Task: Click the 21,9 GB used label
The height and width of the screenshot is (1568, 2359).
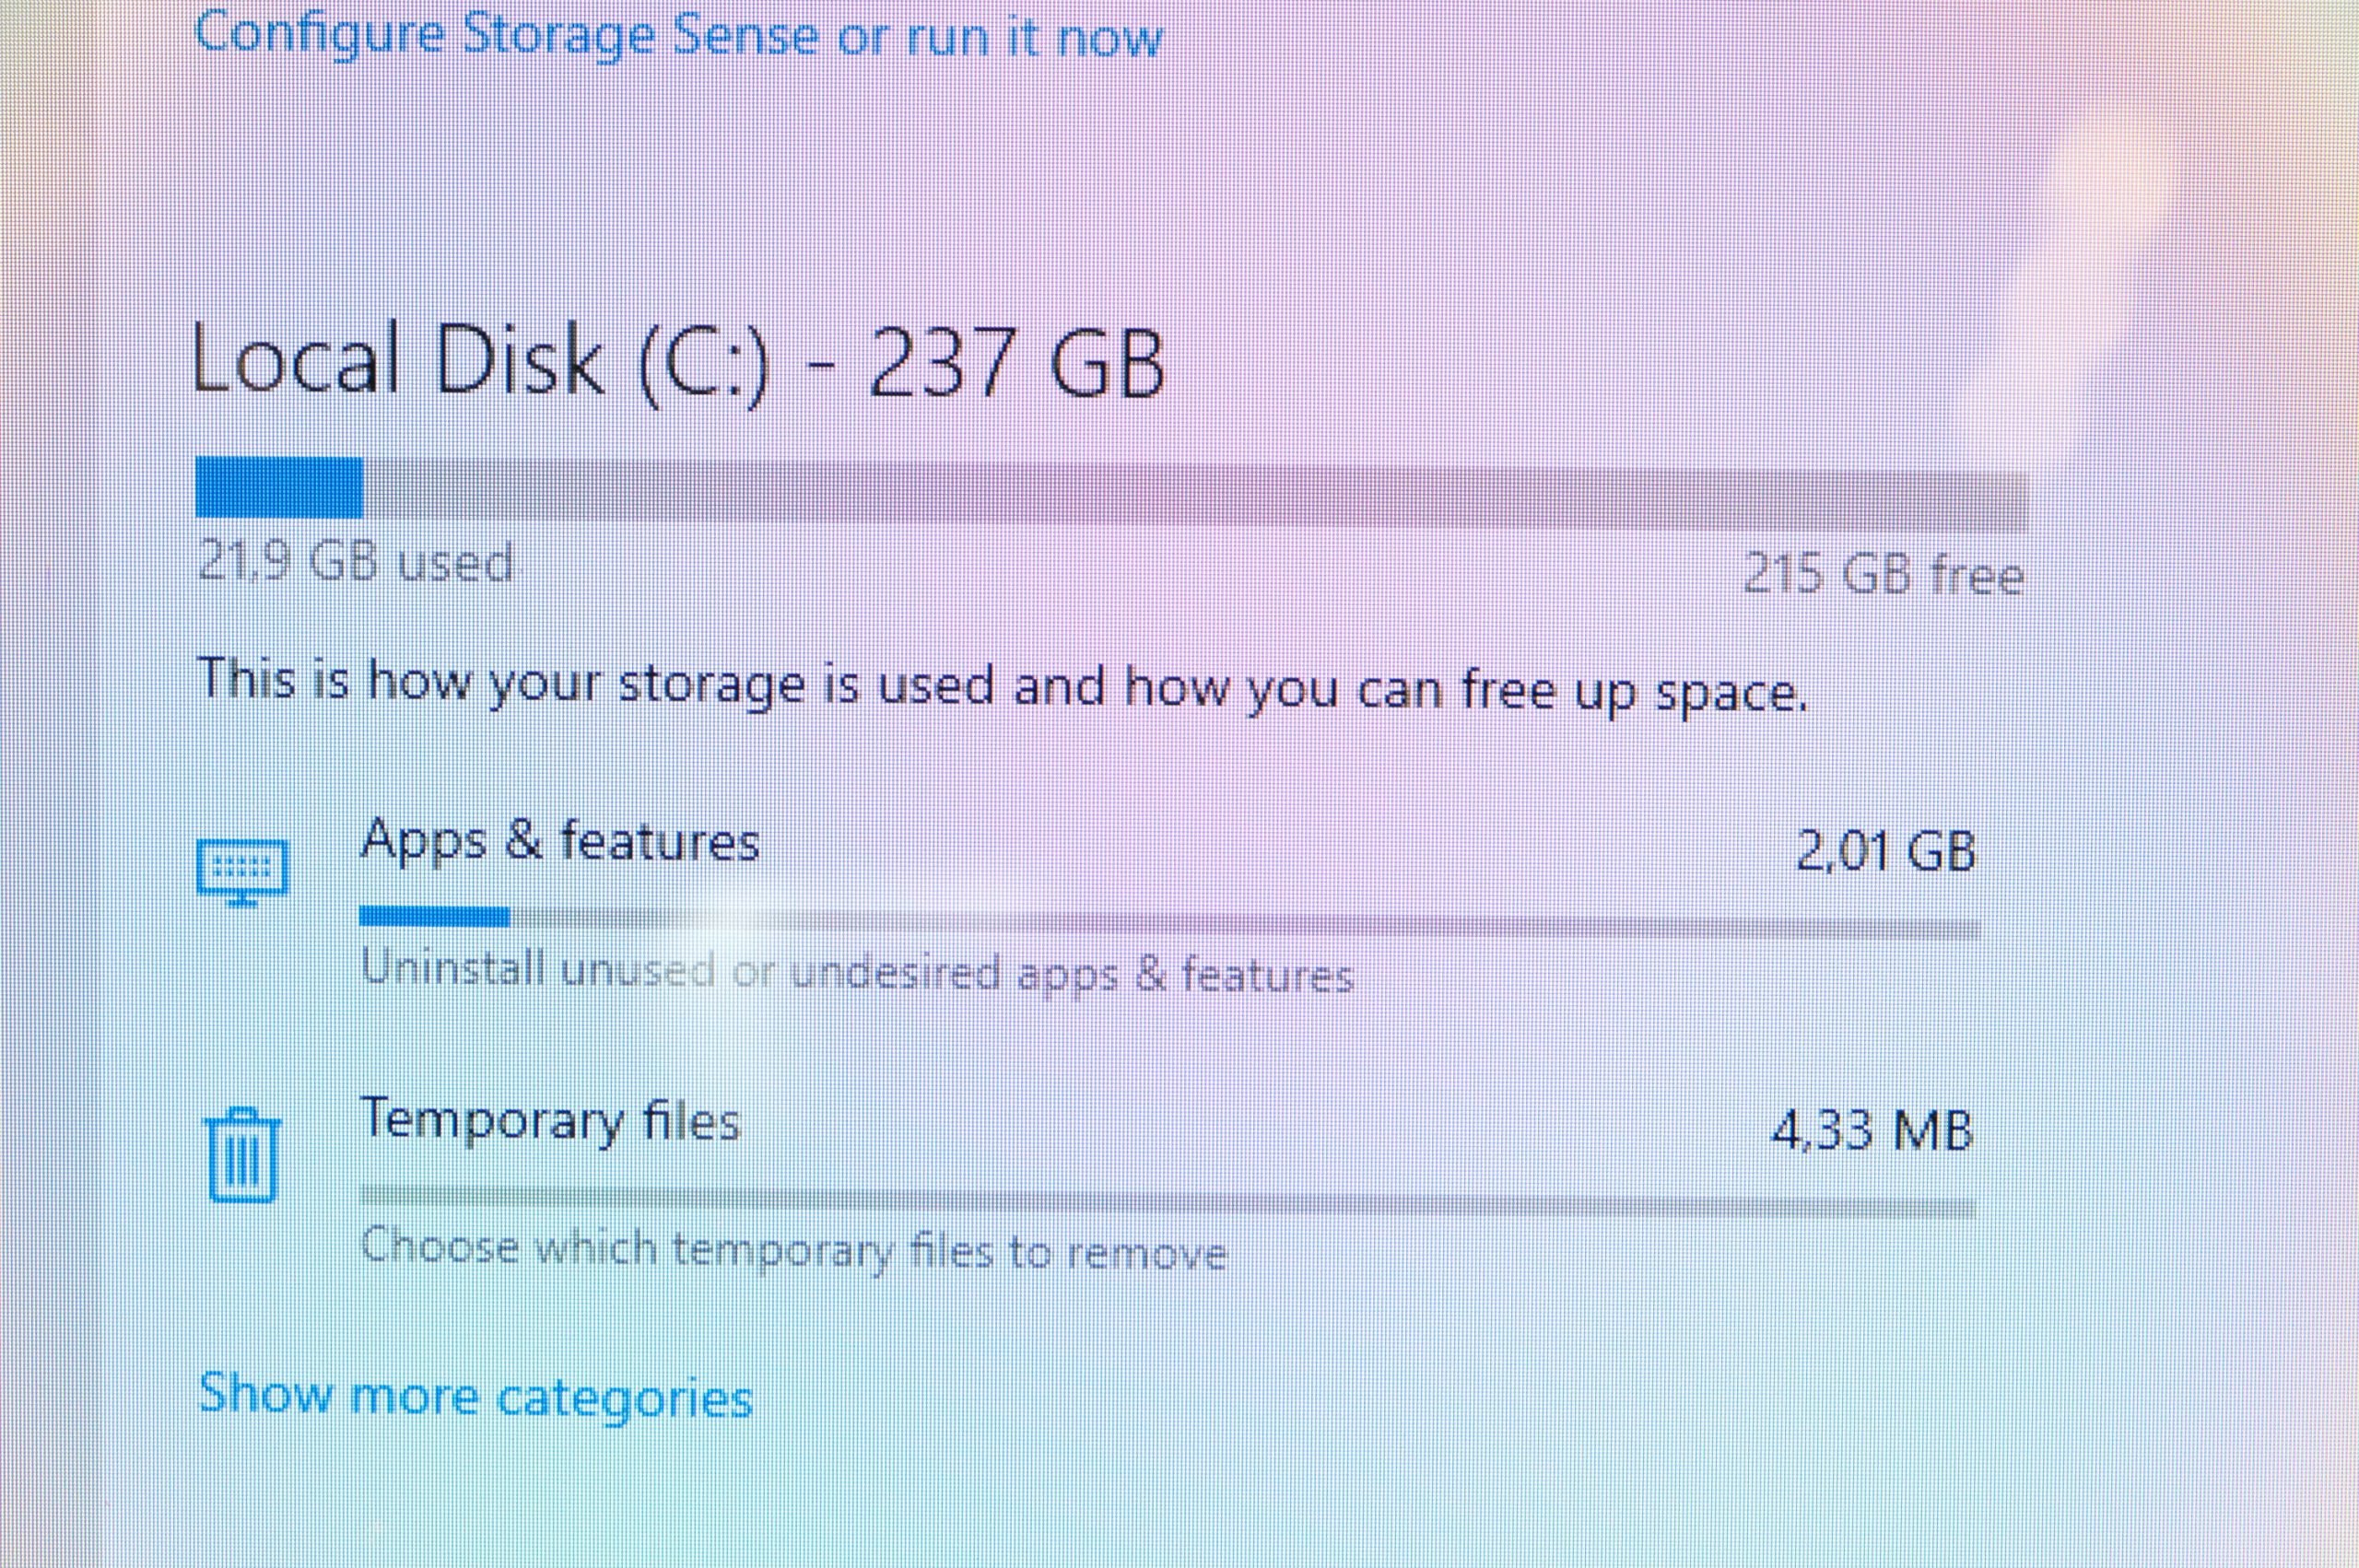Action: pos(355,562)
